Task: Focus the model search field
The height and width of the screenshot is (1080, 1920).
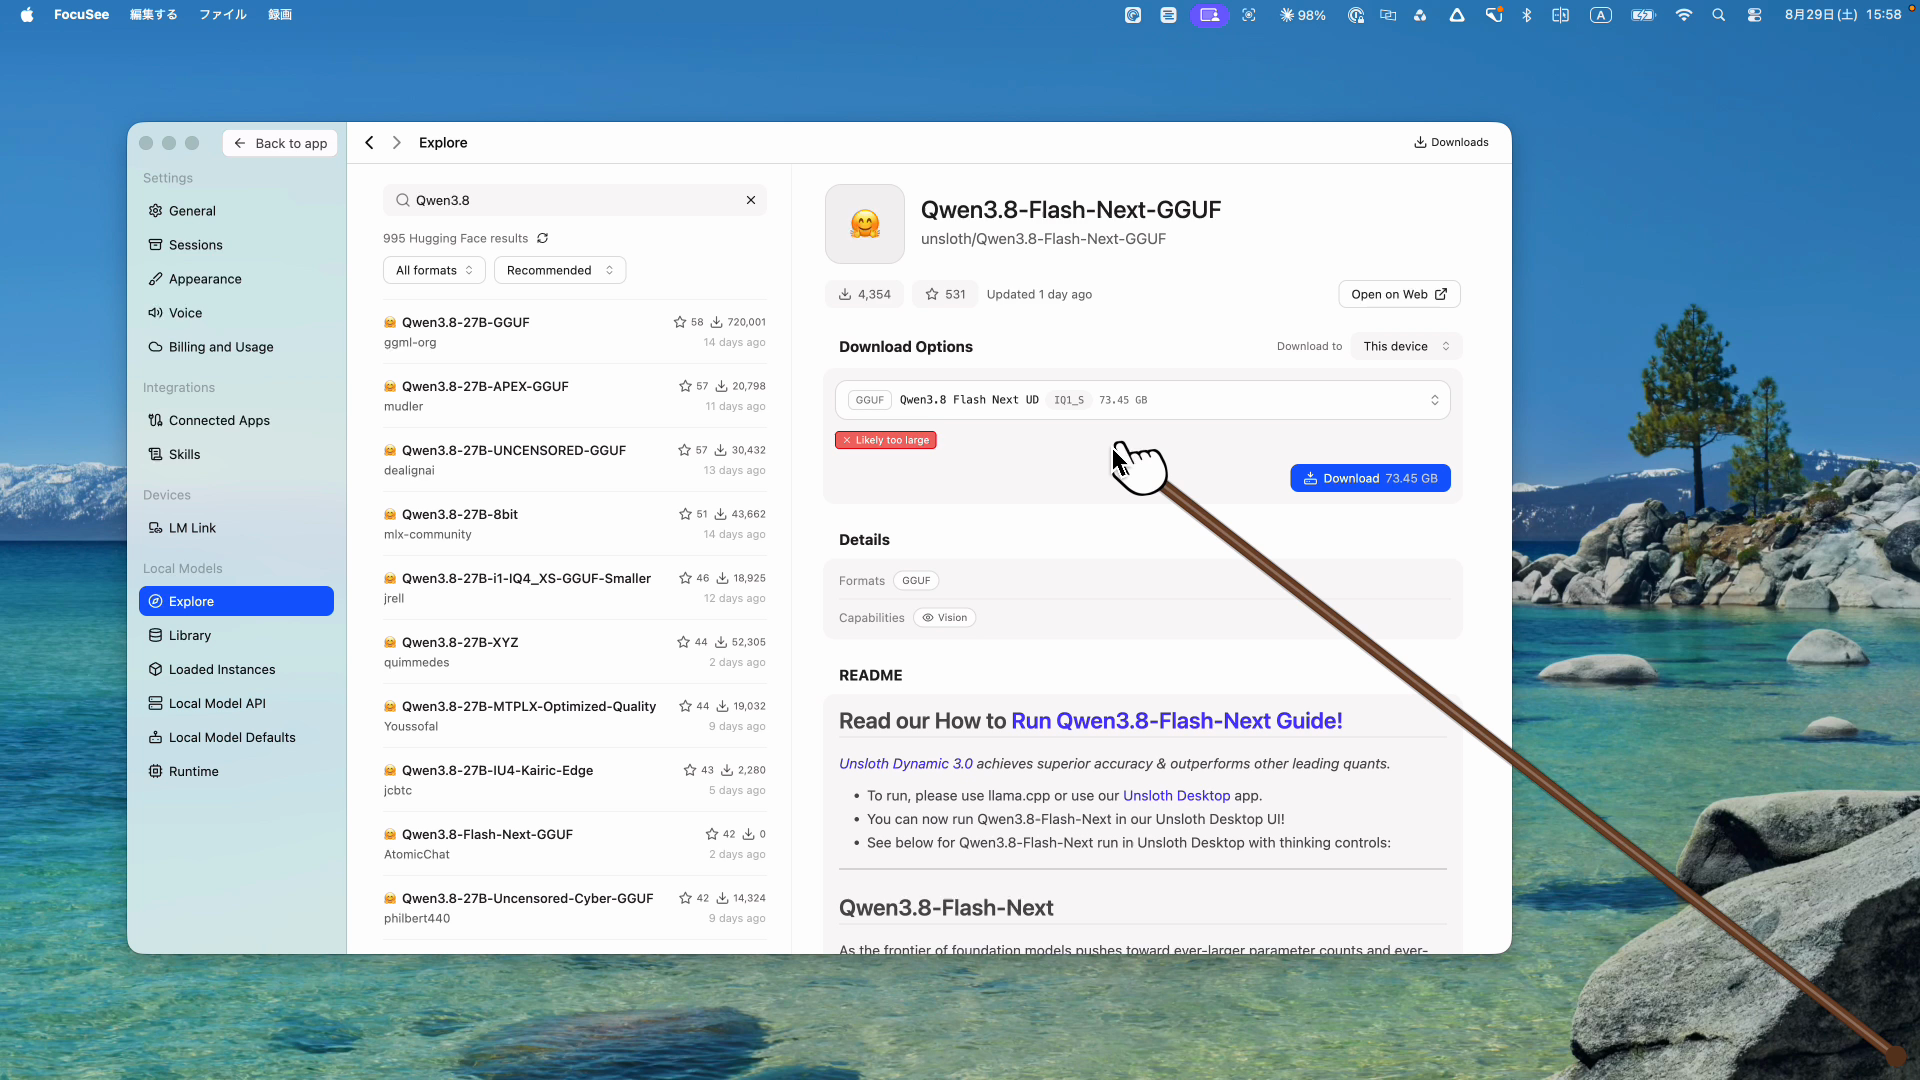Action: coord(575,200)
